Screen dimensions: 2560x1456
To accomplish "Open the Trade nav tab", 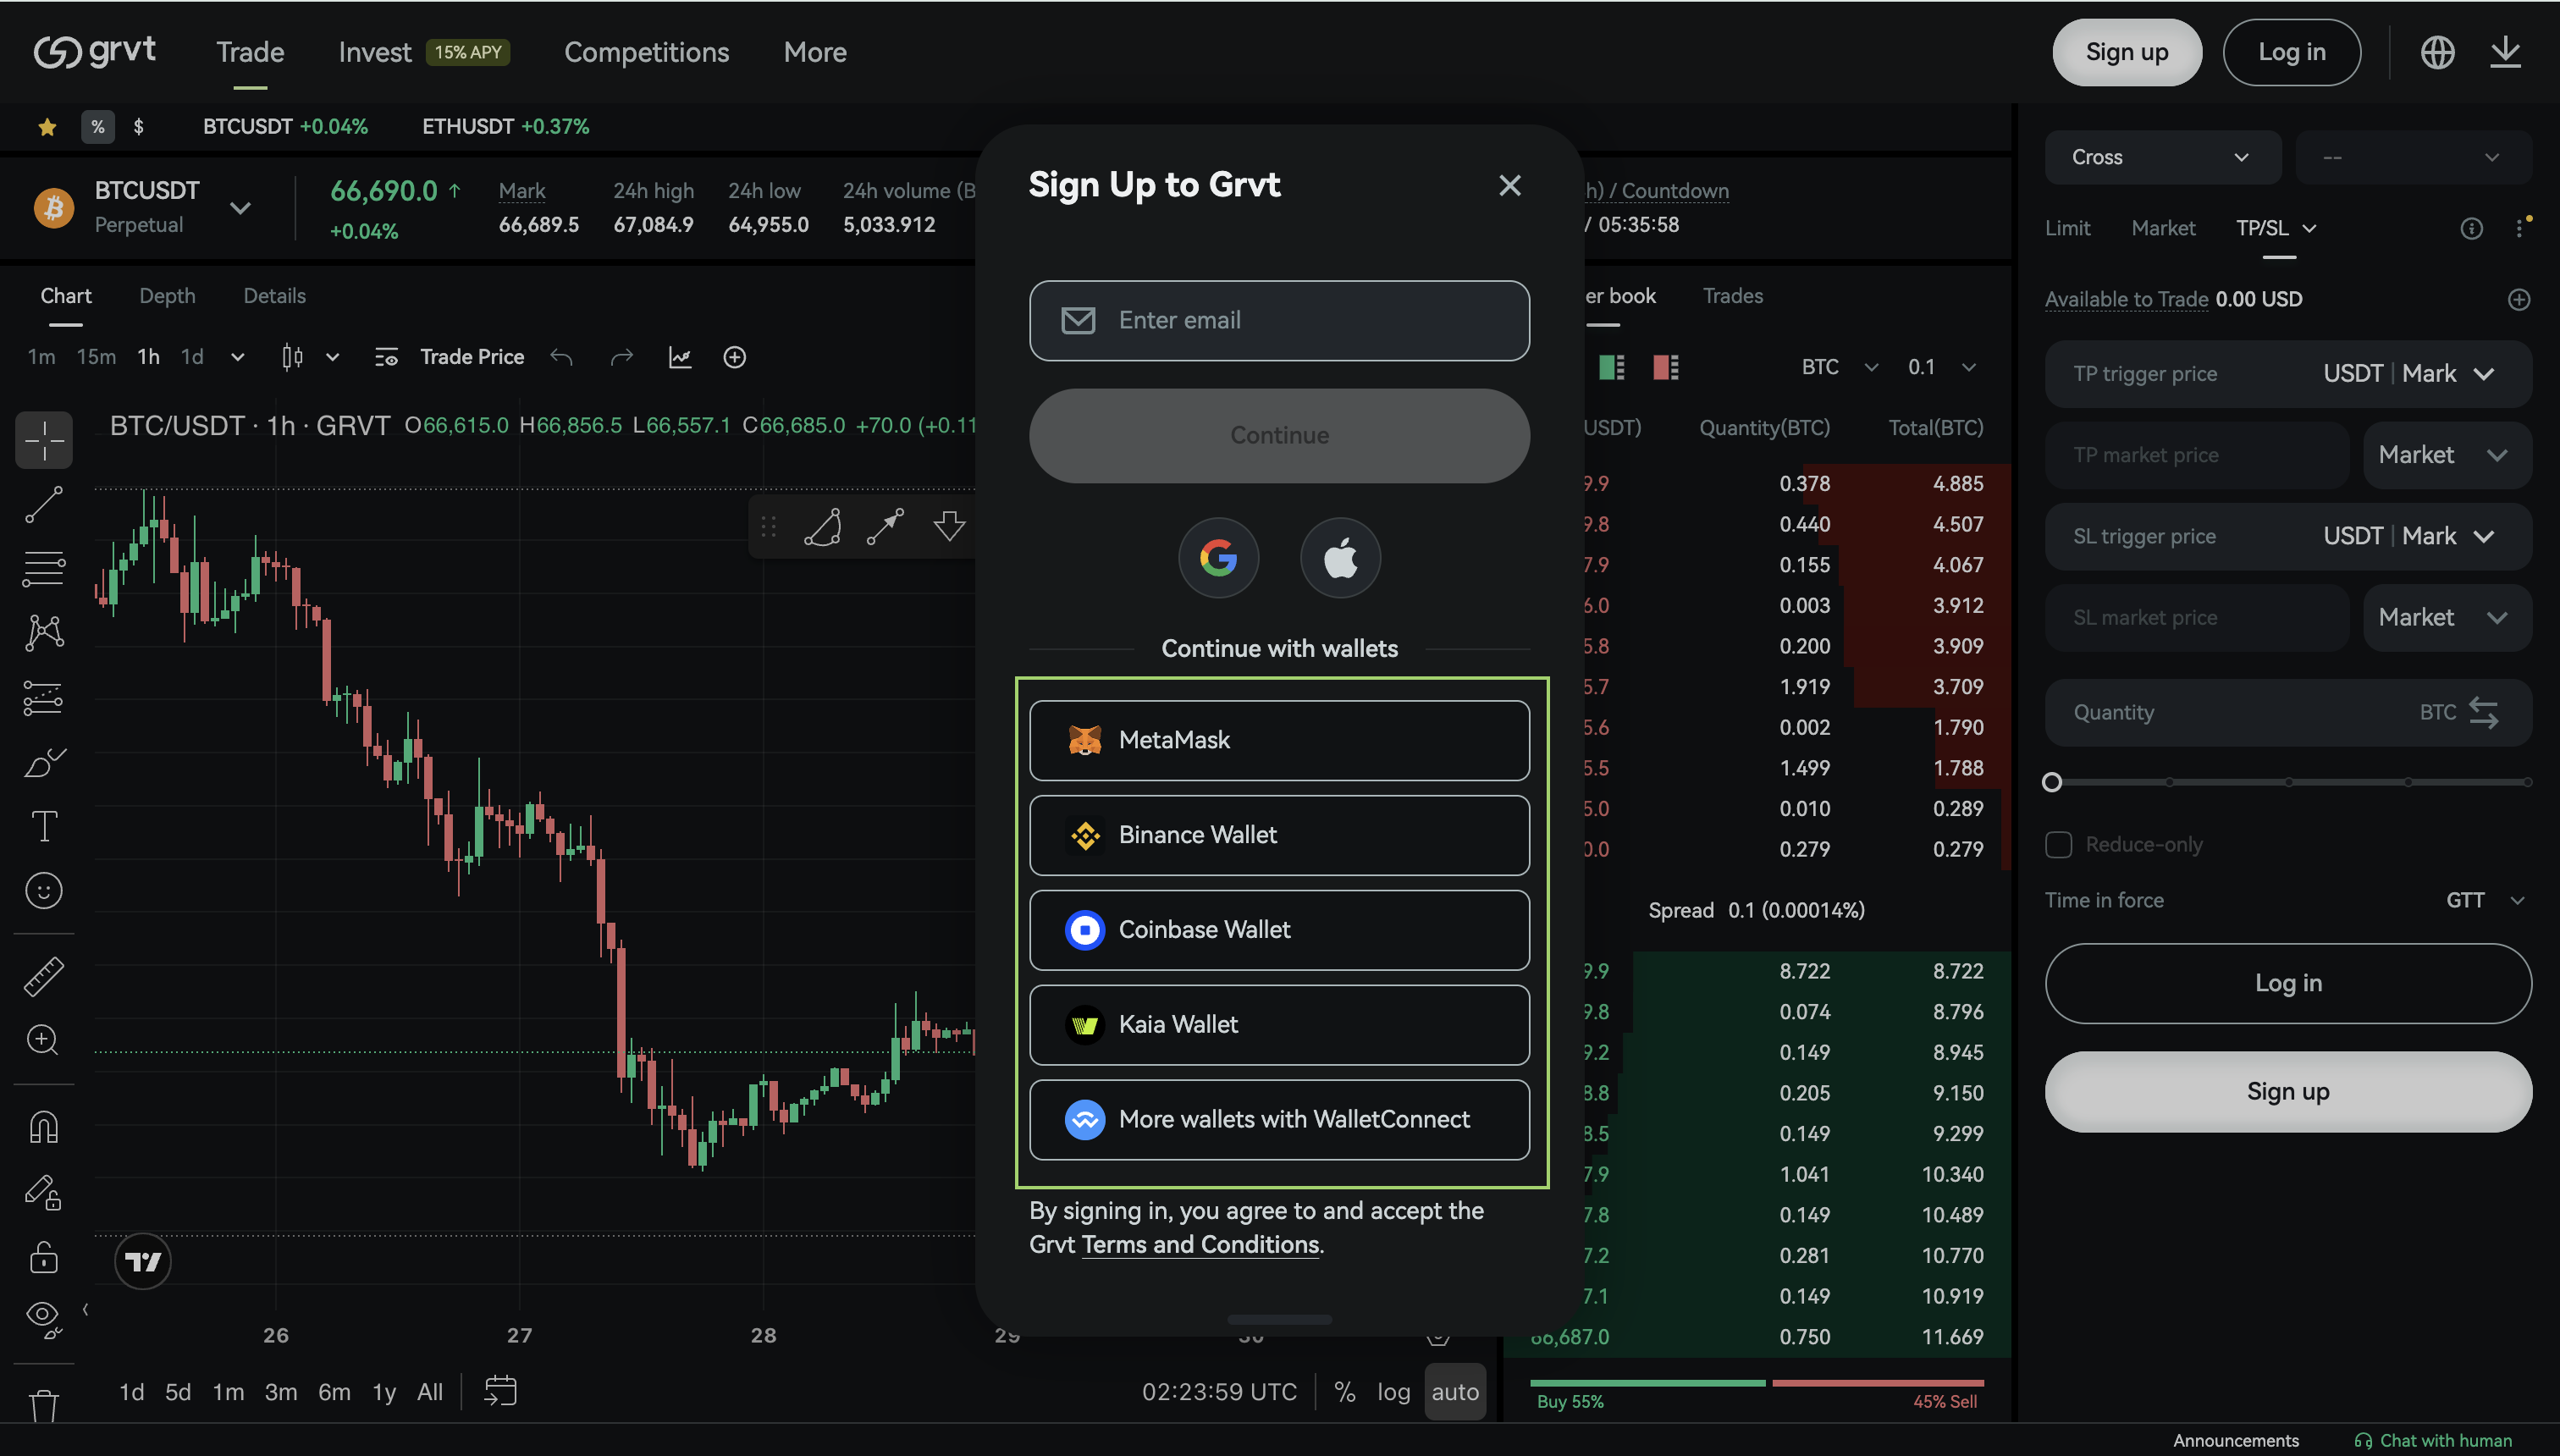I will pos(250,52).
